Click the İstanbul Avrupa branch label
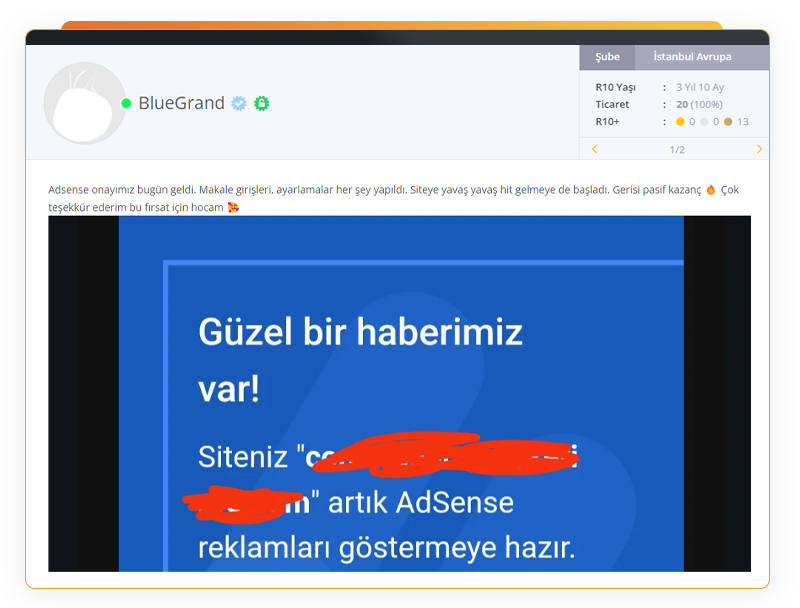The width and height of the screenshot is (800, 608). pos(692,57)
